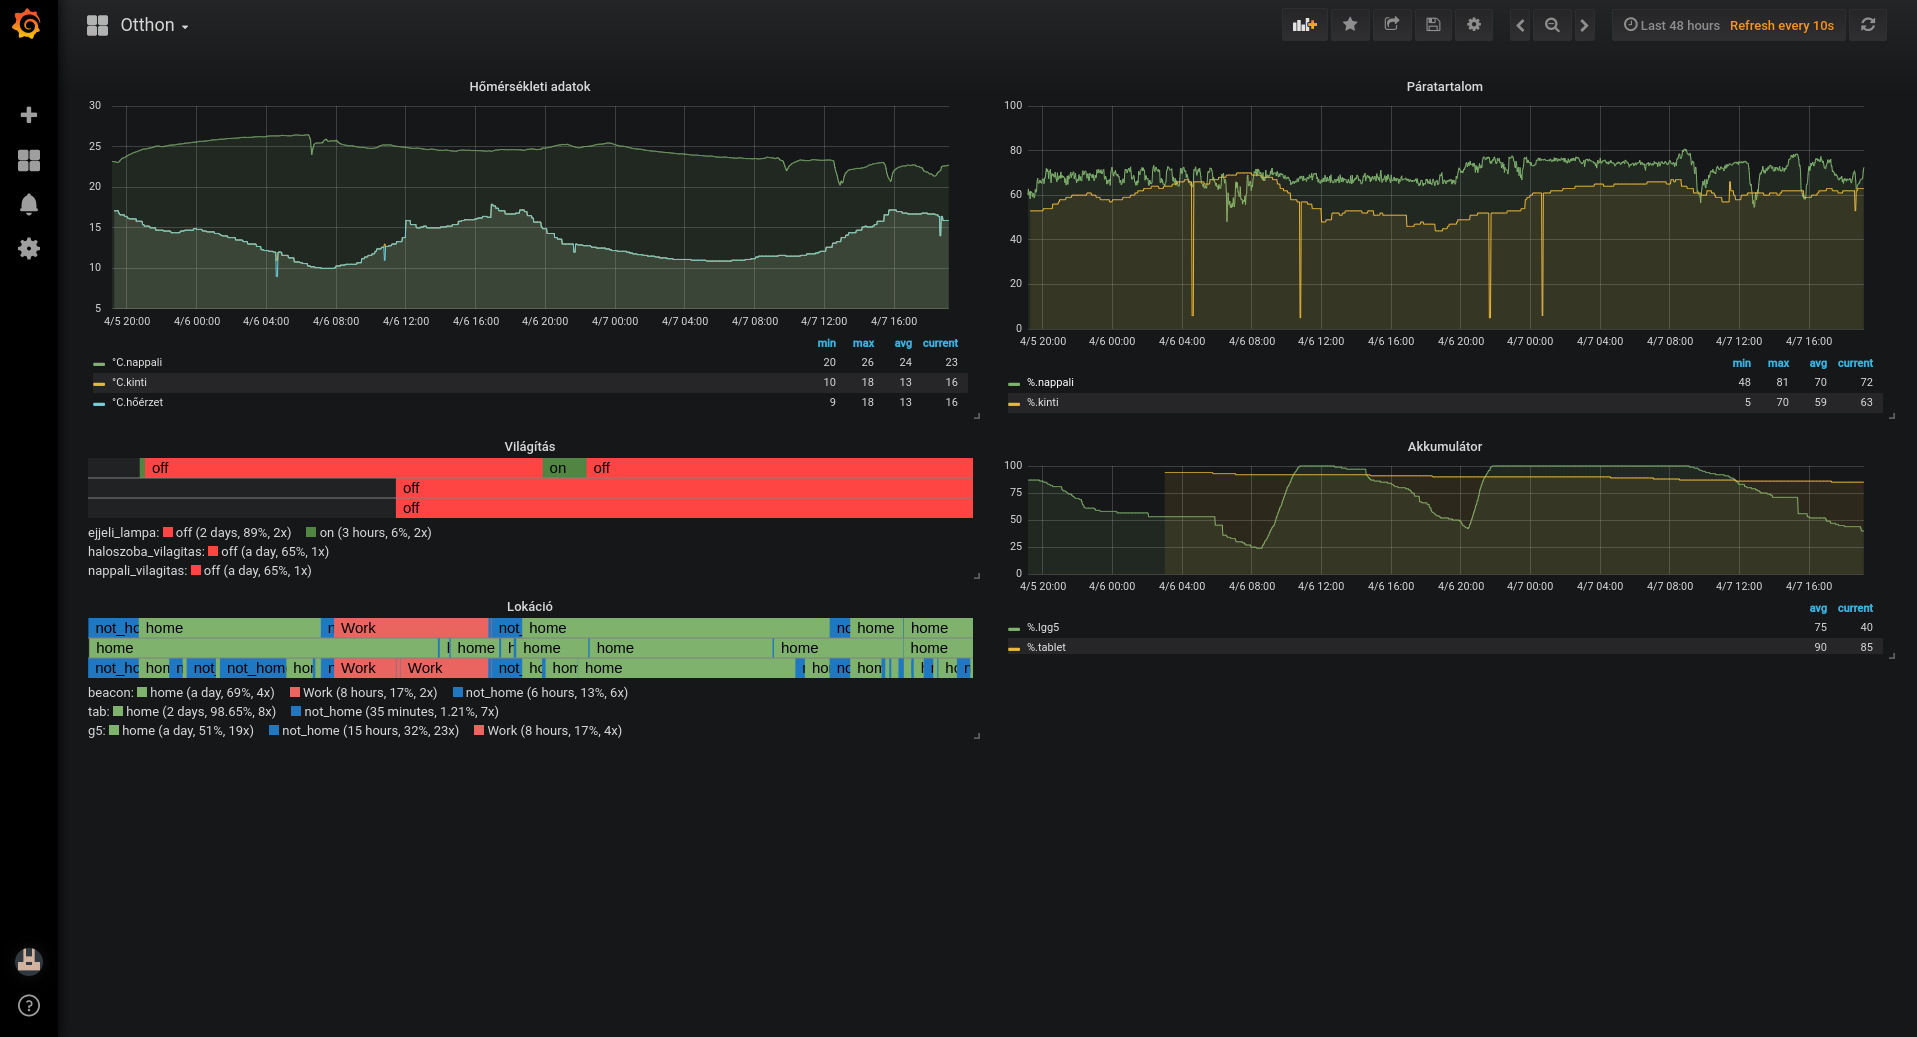Image resolution: width=1917 pixels, height=1037 pixels.
Task: Shift time range backward with left arrow
Action: coord(1520,26)
